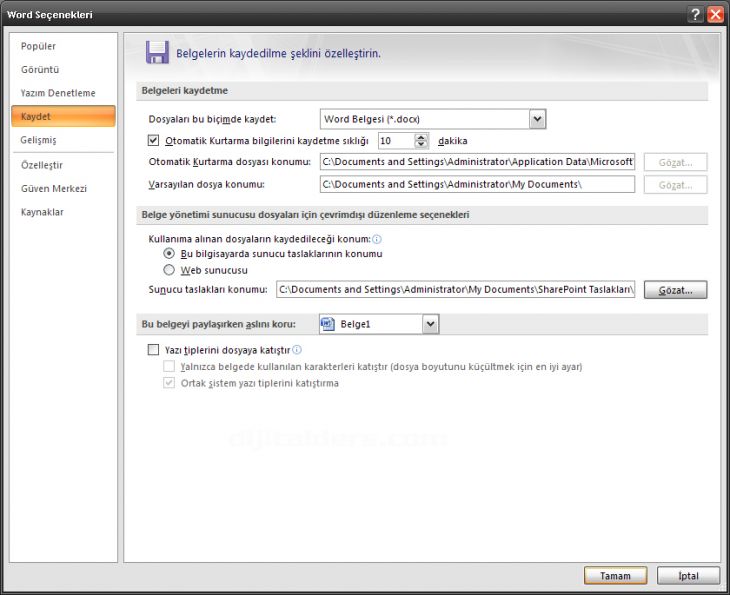The height and width of the screenshot is (595, 730).
Task: Click the Varsayılan dosya konumu path field
Action: [x=477, y=184]
